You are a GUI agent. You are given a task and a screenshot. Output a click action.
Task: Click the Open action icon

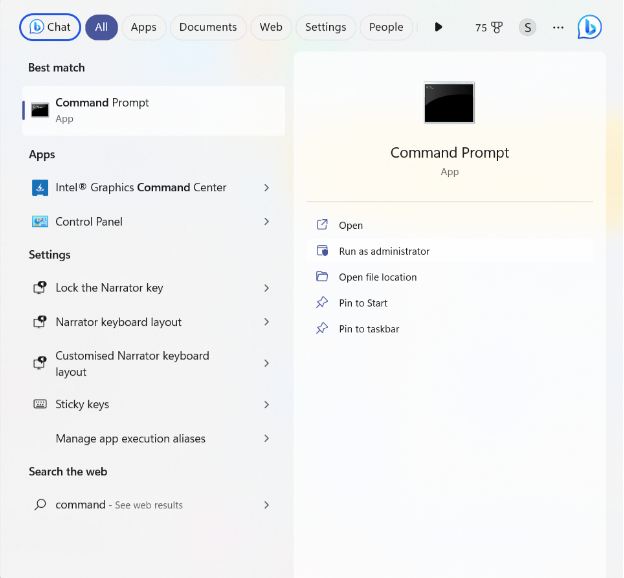(322, 225)
